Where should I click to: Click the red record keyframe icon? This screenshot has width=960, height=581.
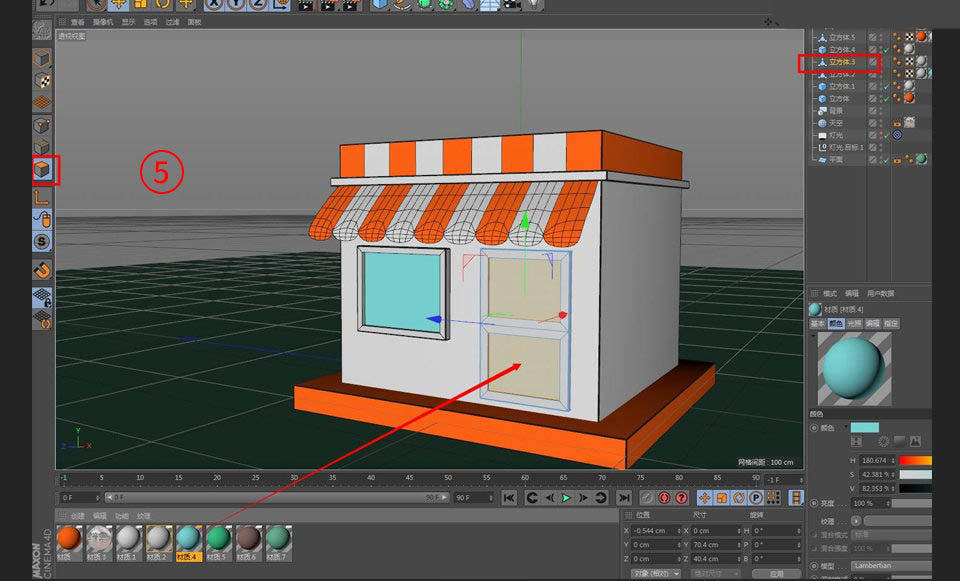(x=664, y=497)
